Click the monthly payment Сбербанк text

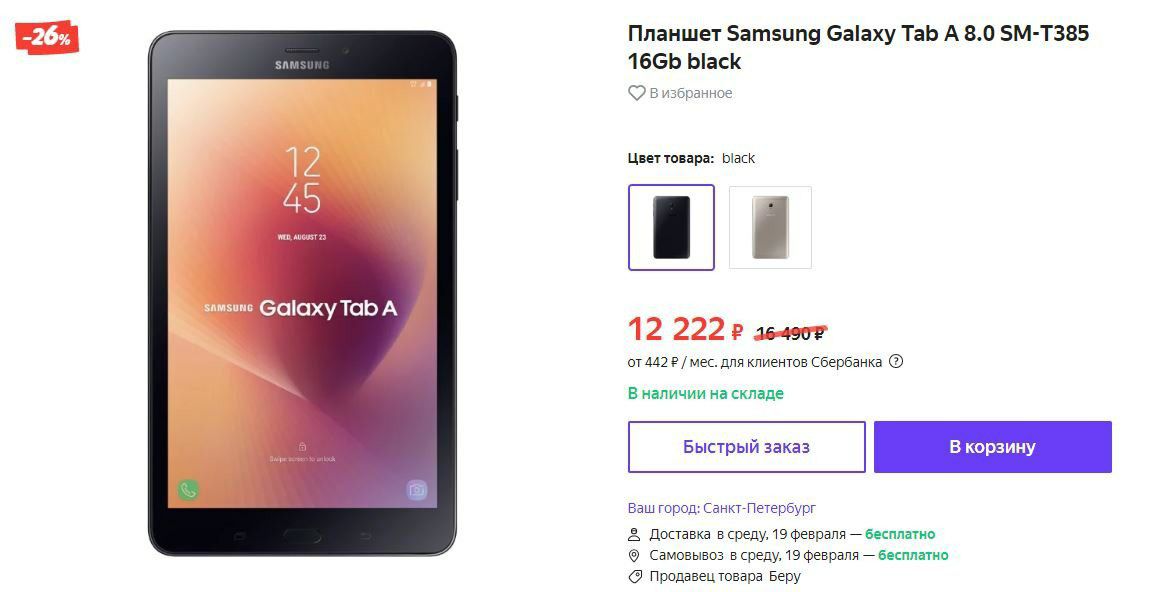[x=755, y=362]
